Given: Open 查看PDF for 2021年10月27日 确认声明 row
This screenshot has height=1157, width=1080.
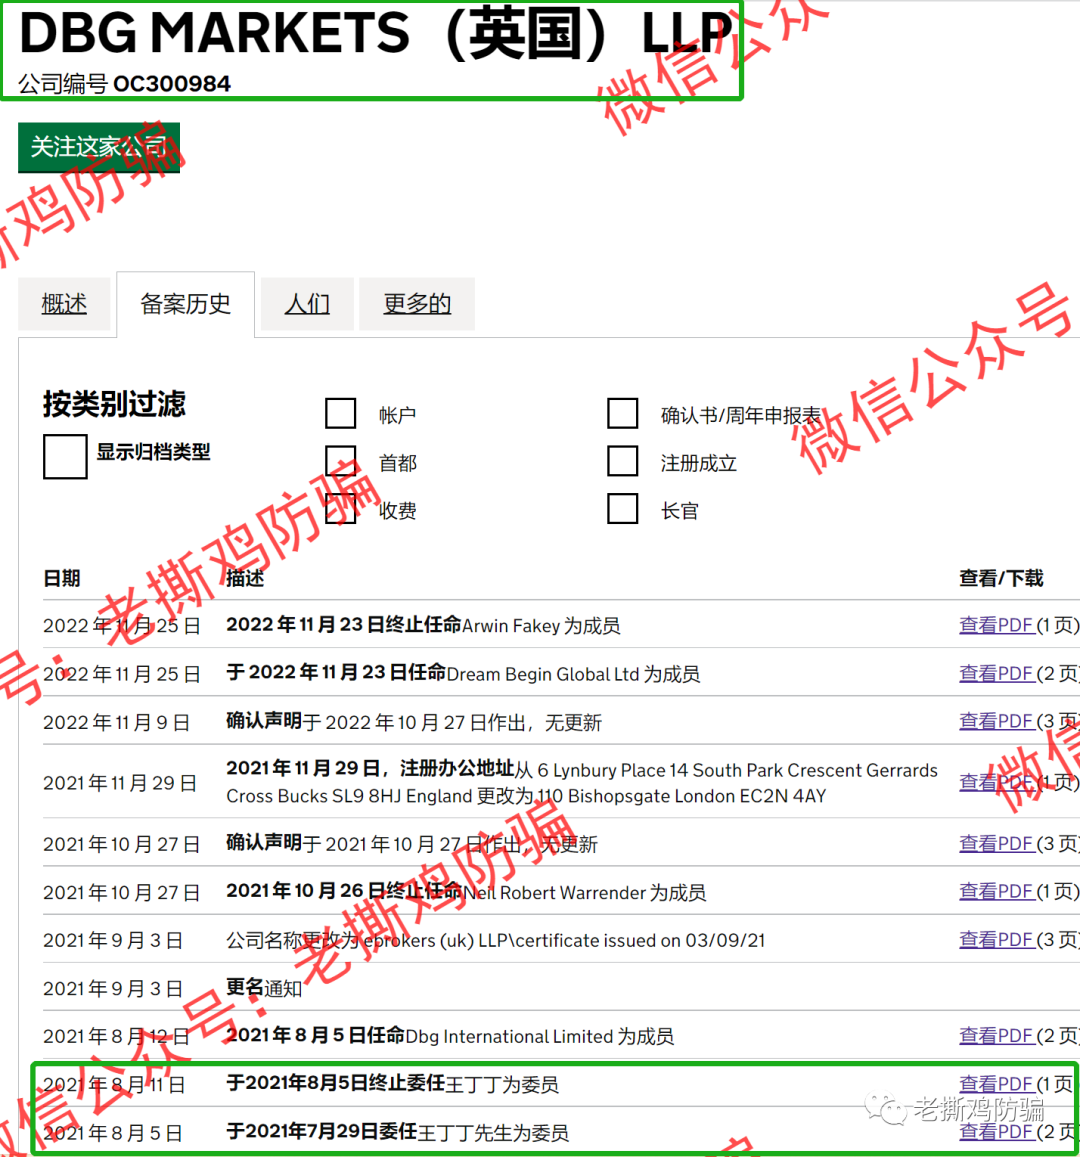Looking at the screenshot, I should [x=996, y=843].
